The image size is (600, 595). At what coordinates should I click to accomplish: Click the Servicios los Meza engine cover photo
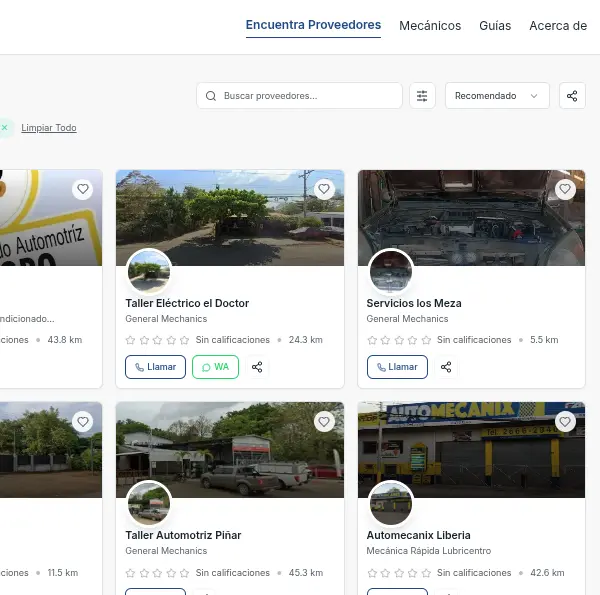click(x=471, y=218)
